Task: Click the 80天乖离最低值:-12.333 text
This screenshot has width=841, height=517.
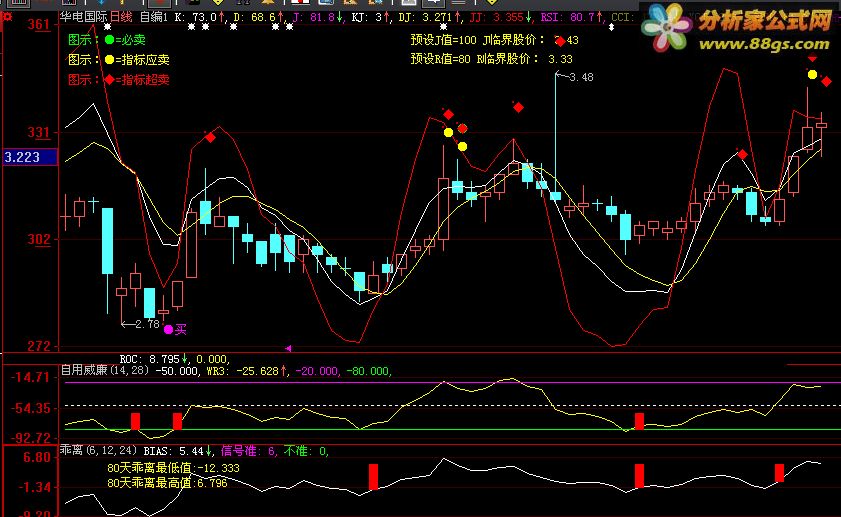Action: coord(173,468)
